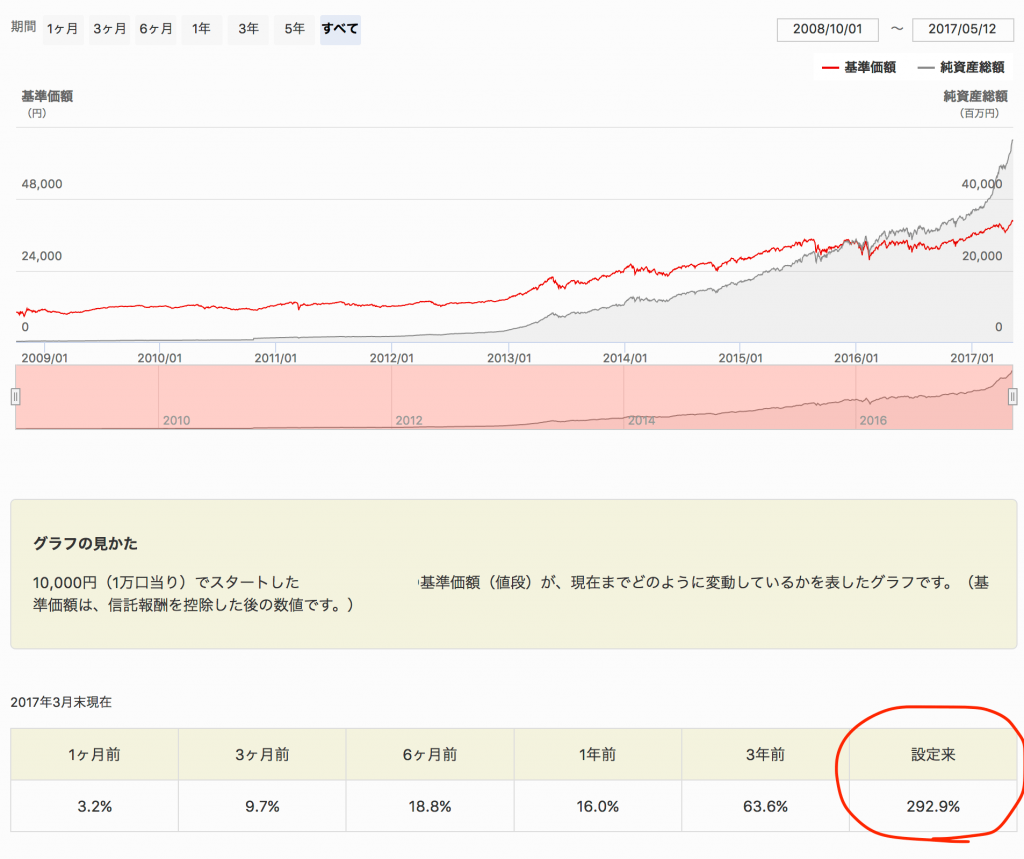Toggle the 基準価額 legend series
Screen dimensions: 1024x859
point(859,67)
